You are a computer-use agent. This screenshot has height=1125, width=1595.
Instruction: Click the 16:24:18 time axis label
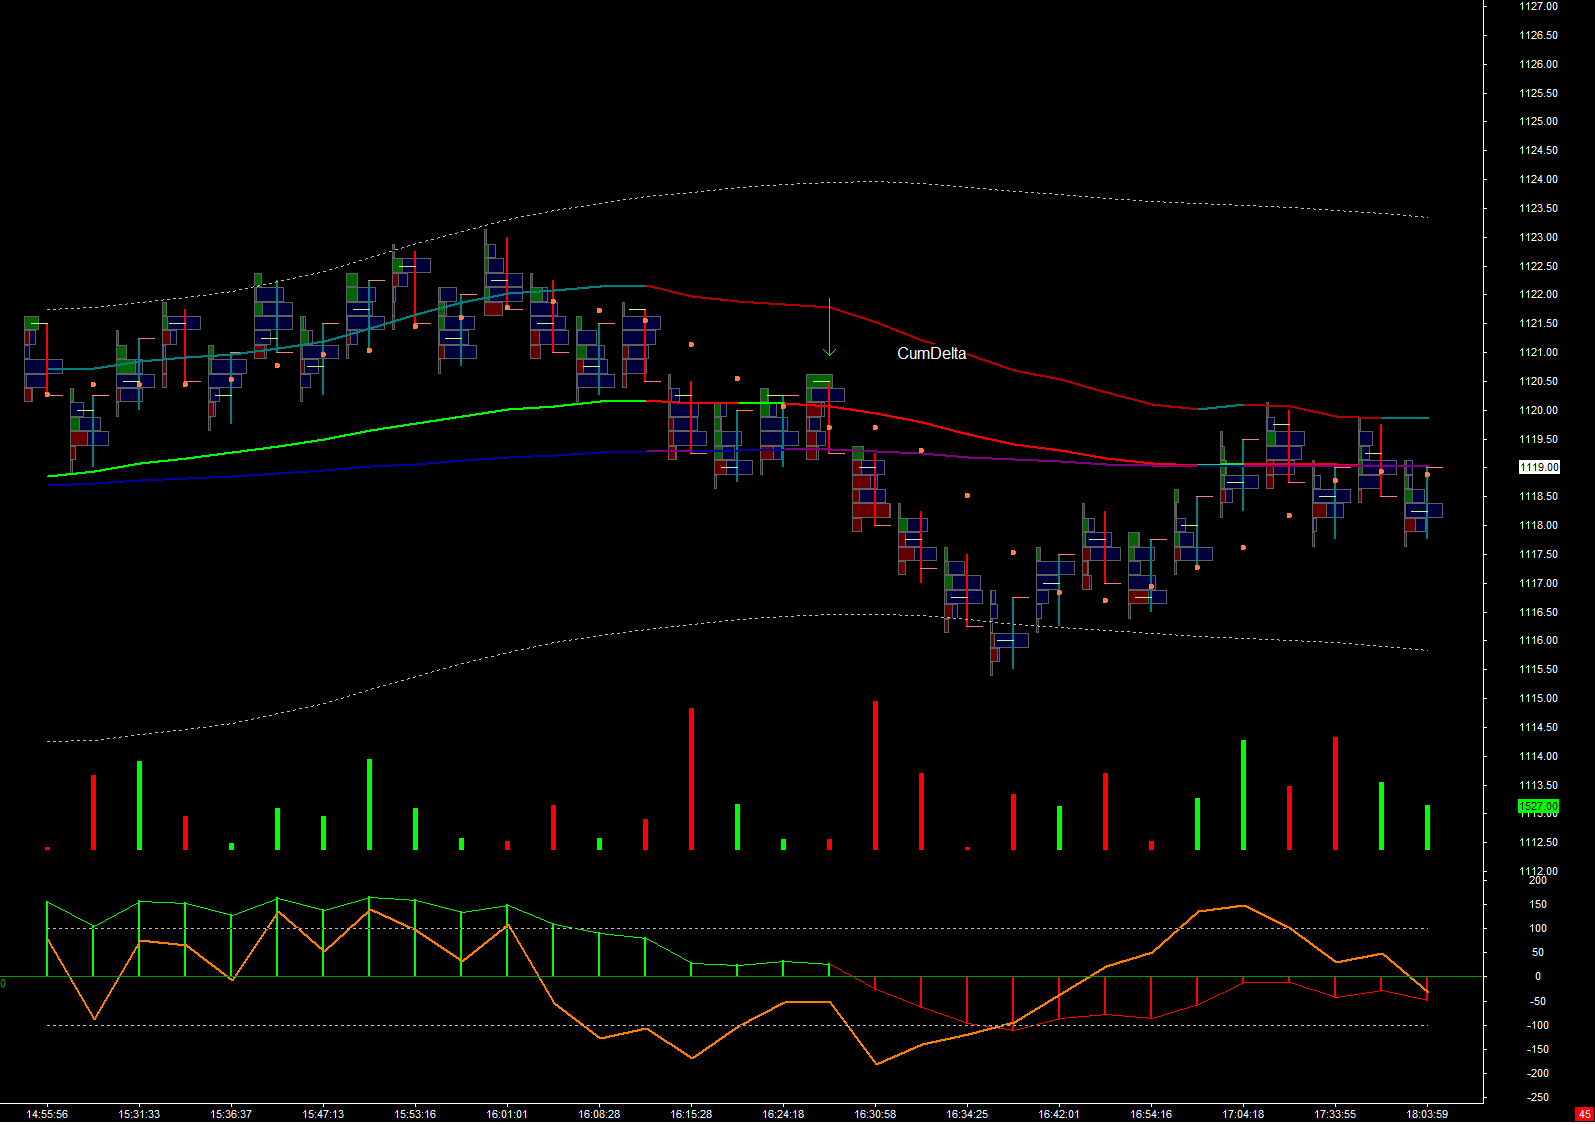click(783, 1114)
